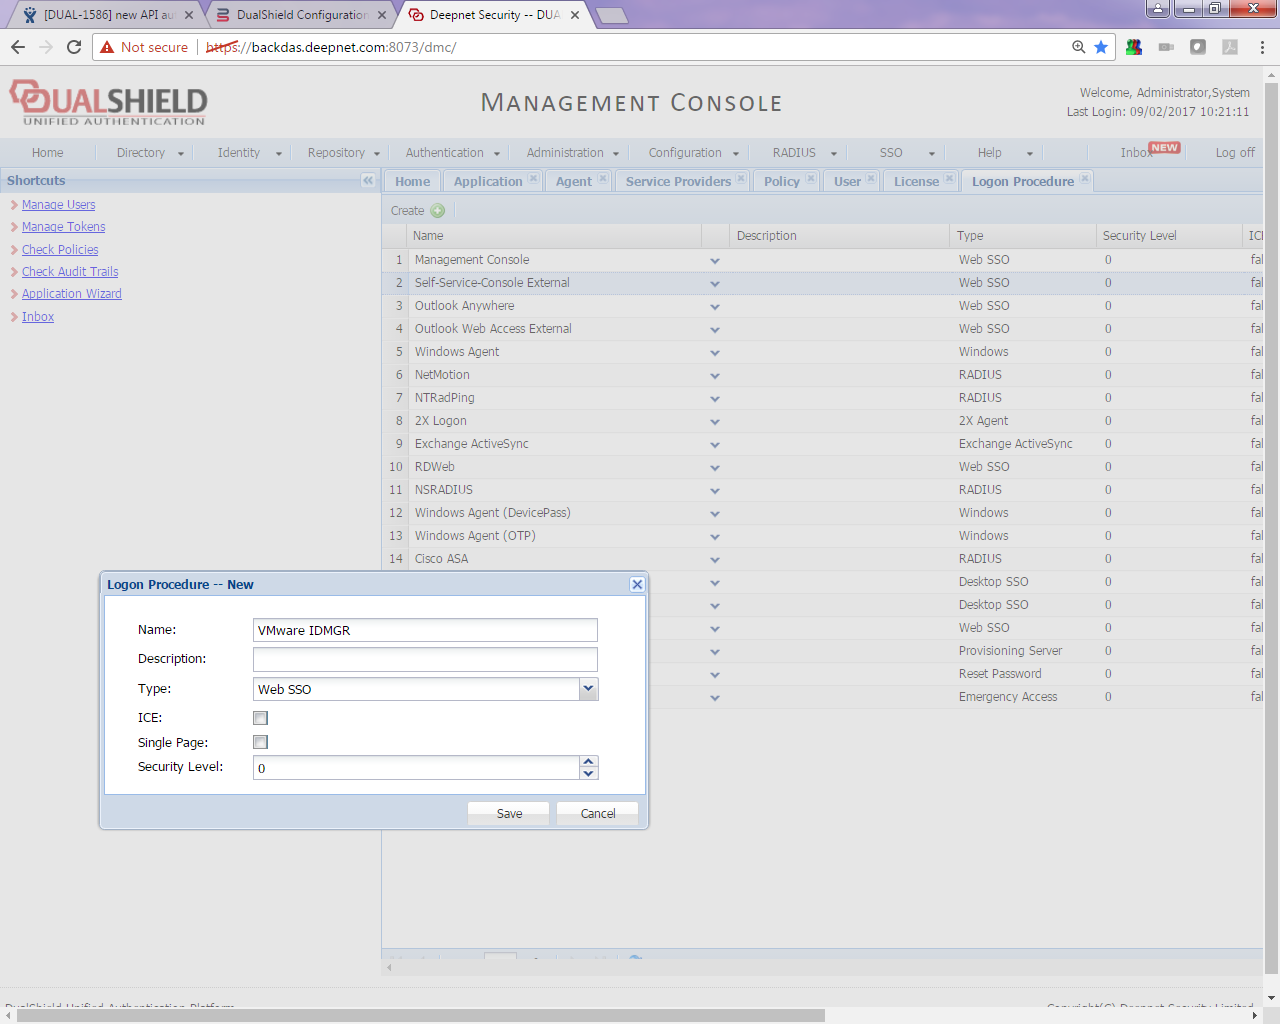Screen dimensions: 1280x1024
Task: Close the Policy tab via x icon
Action: tap(811, 179)
